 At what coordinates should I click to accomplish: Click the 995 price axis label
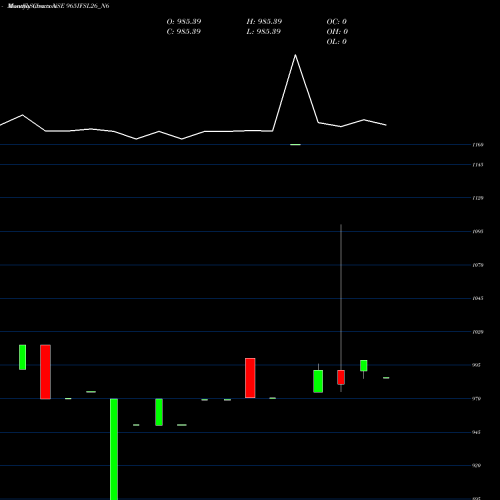click(x=477, y=365)
